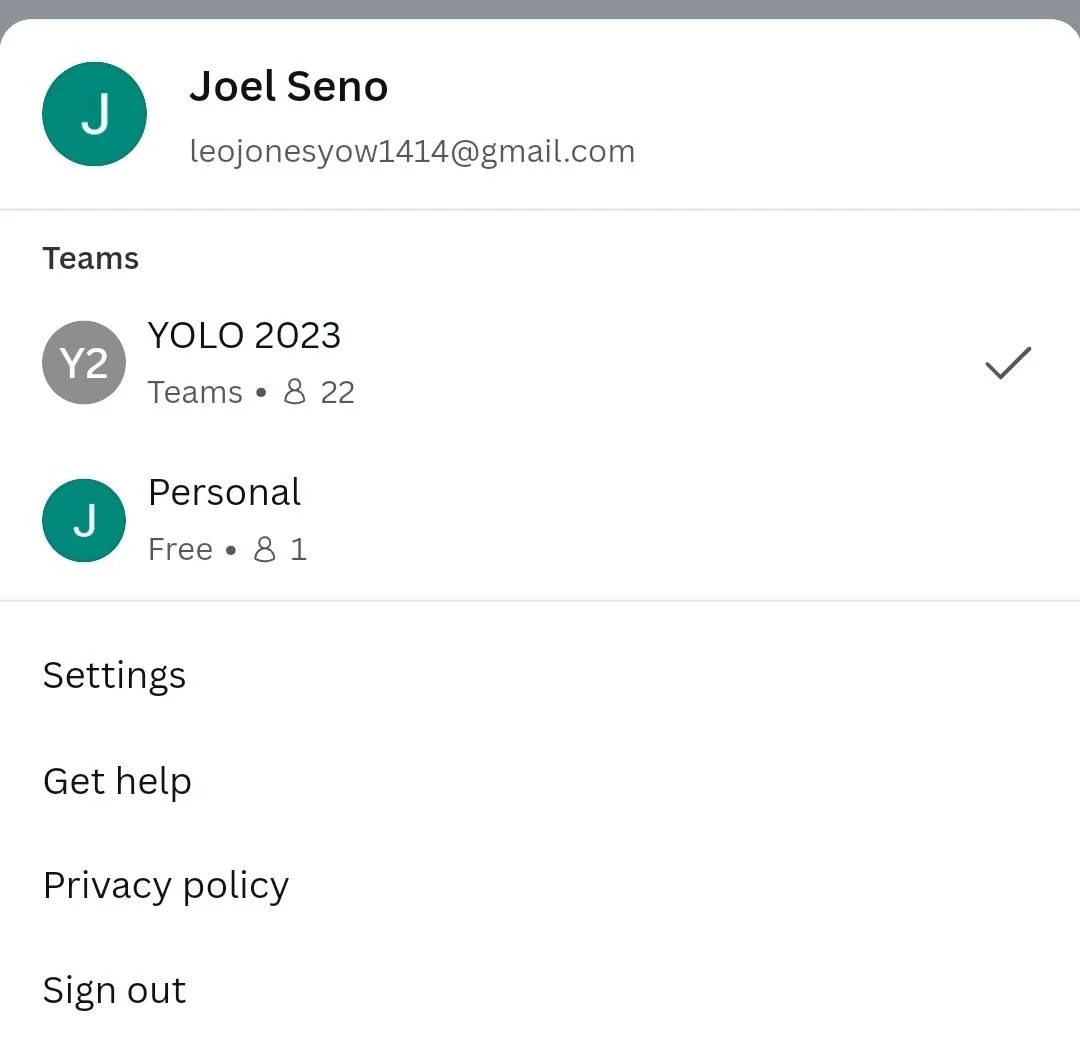Click the 22 members count number
The image size is (1080, 1047).
point(338,392)
